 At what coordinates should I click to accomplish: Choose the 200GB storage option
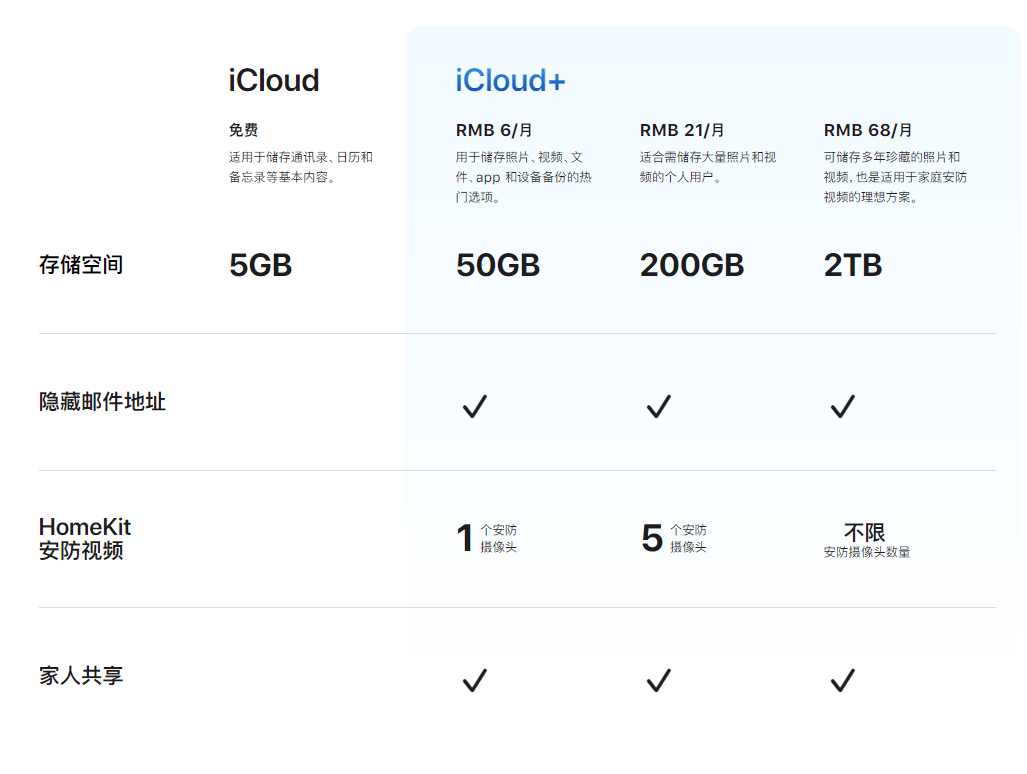(x=690, y=265)
